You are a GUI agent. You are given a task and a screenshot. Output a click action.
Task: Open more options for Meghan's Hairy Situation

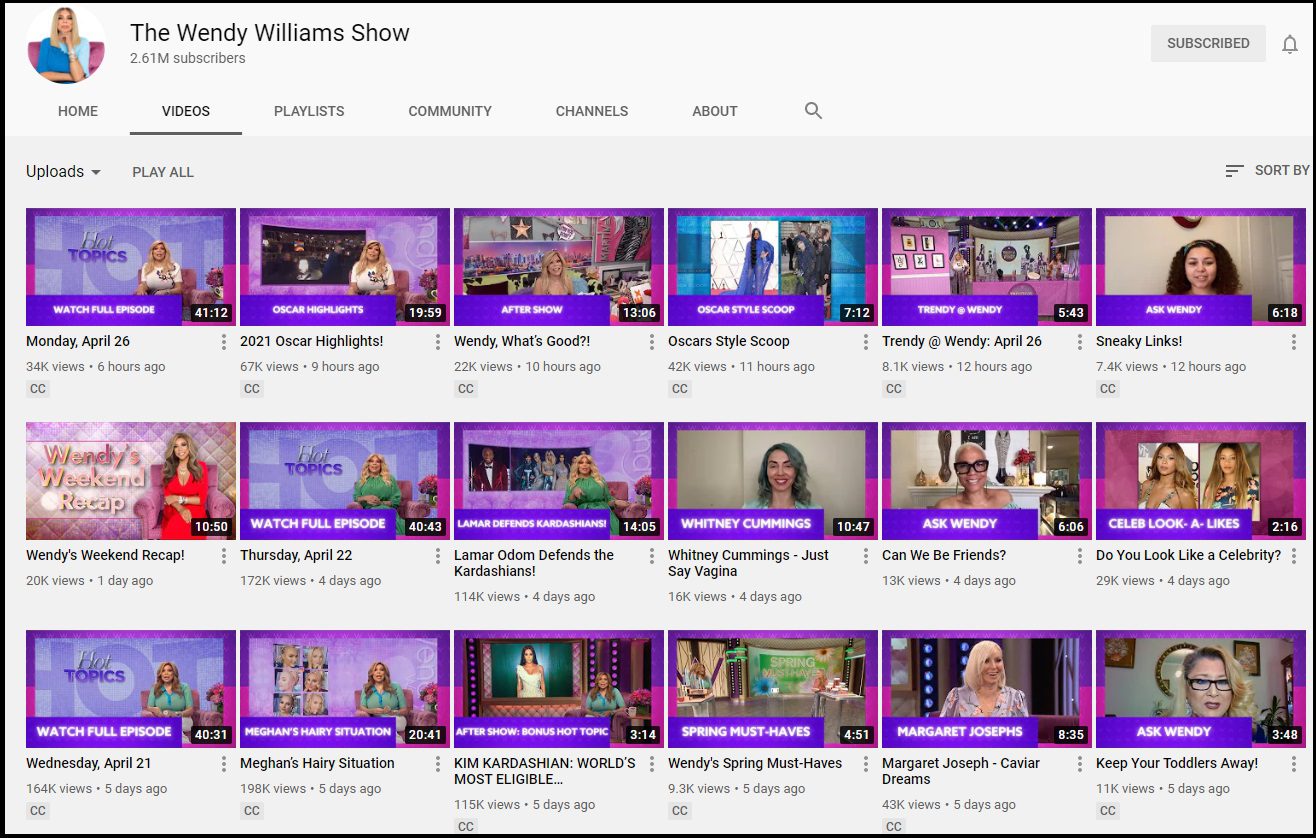pos(437,764)
